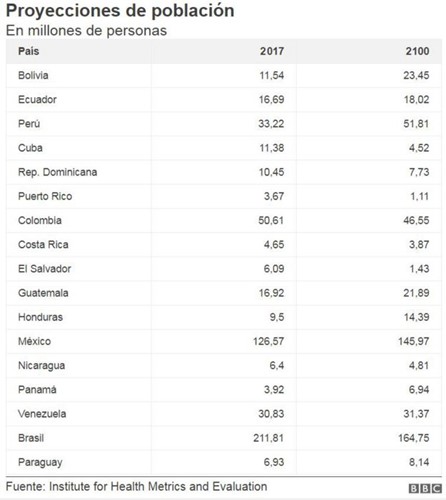Click the 2017 column header
This screenshot has width=446, height=500.
[x=272, y=51]
